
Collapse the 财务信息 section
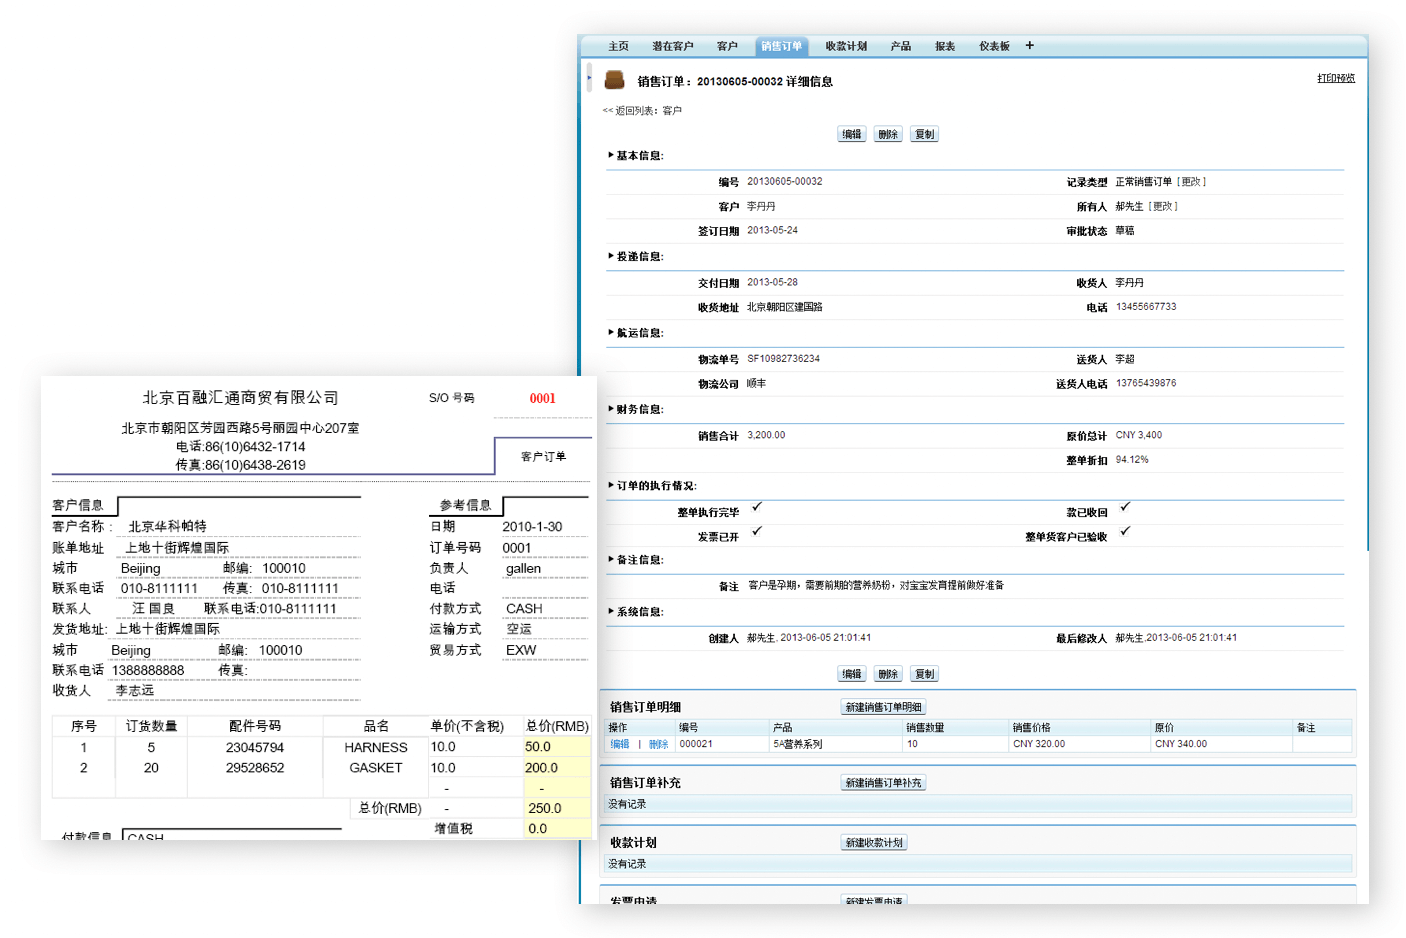click(x=611, y=409)
